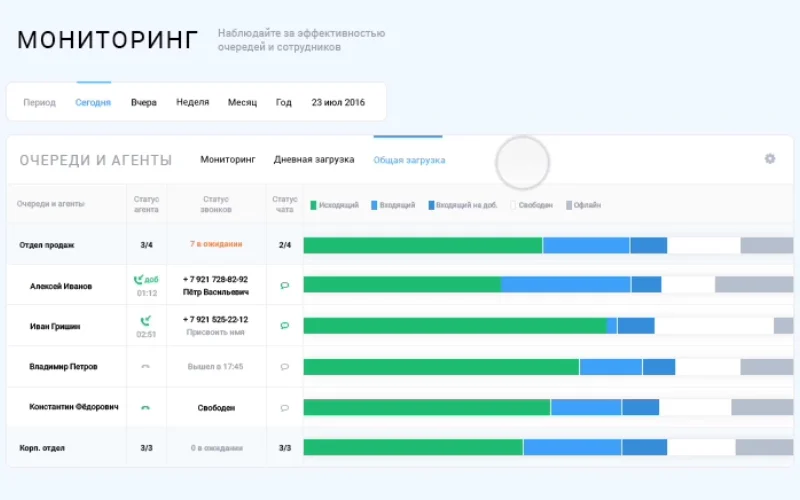Click Алексей Иванов's active call phone icon
The width and height of the screenshot is (800, 500).
[138, 280]
